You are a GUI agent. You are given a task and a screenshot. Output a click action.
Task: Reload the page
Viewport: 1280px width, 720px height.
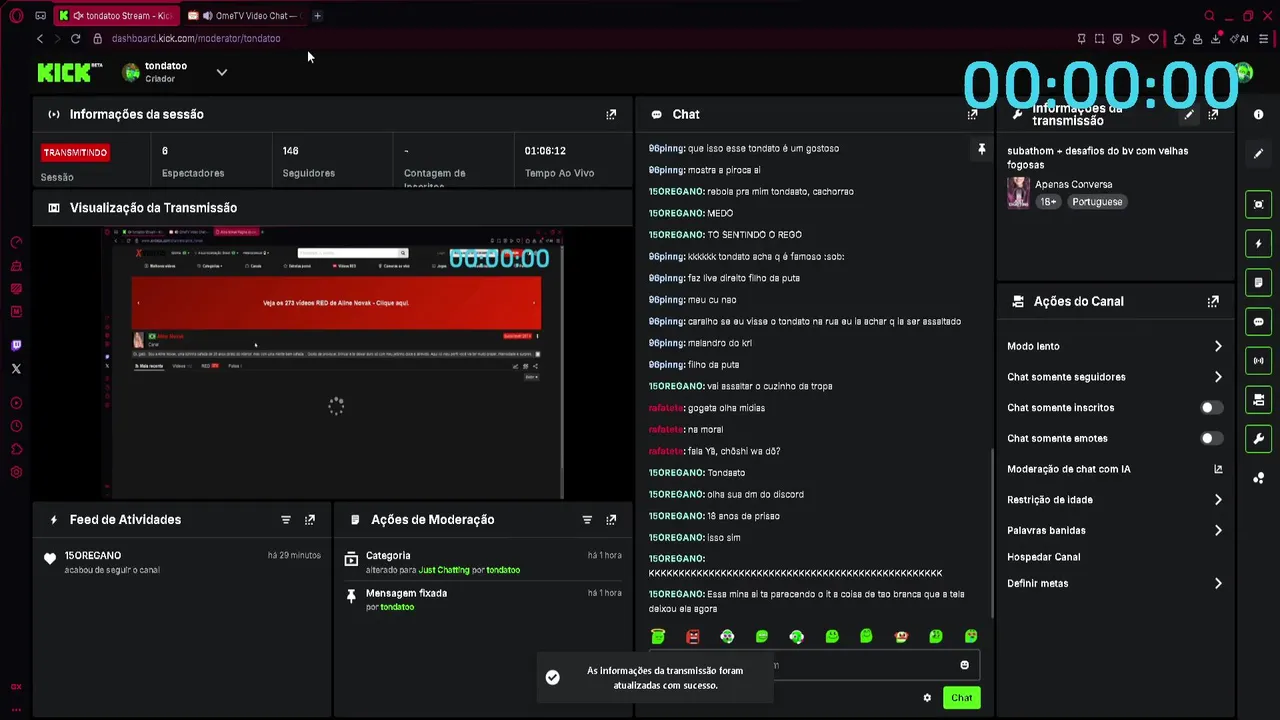(x=75, y=39)
